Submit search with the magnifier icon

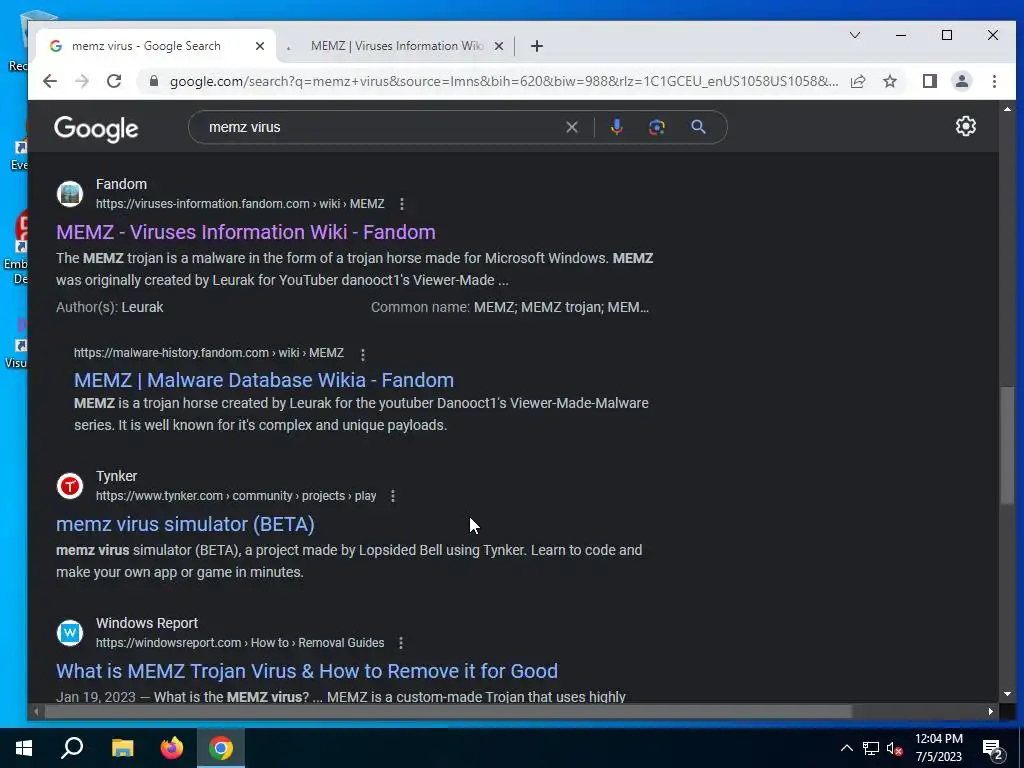click(698, 127)
